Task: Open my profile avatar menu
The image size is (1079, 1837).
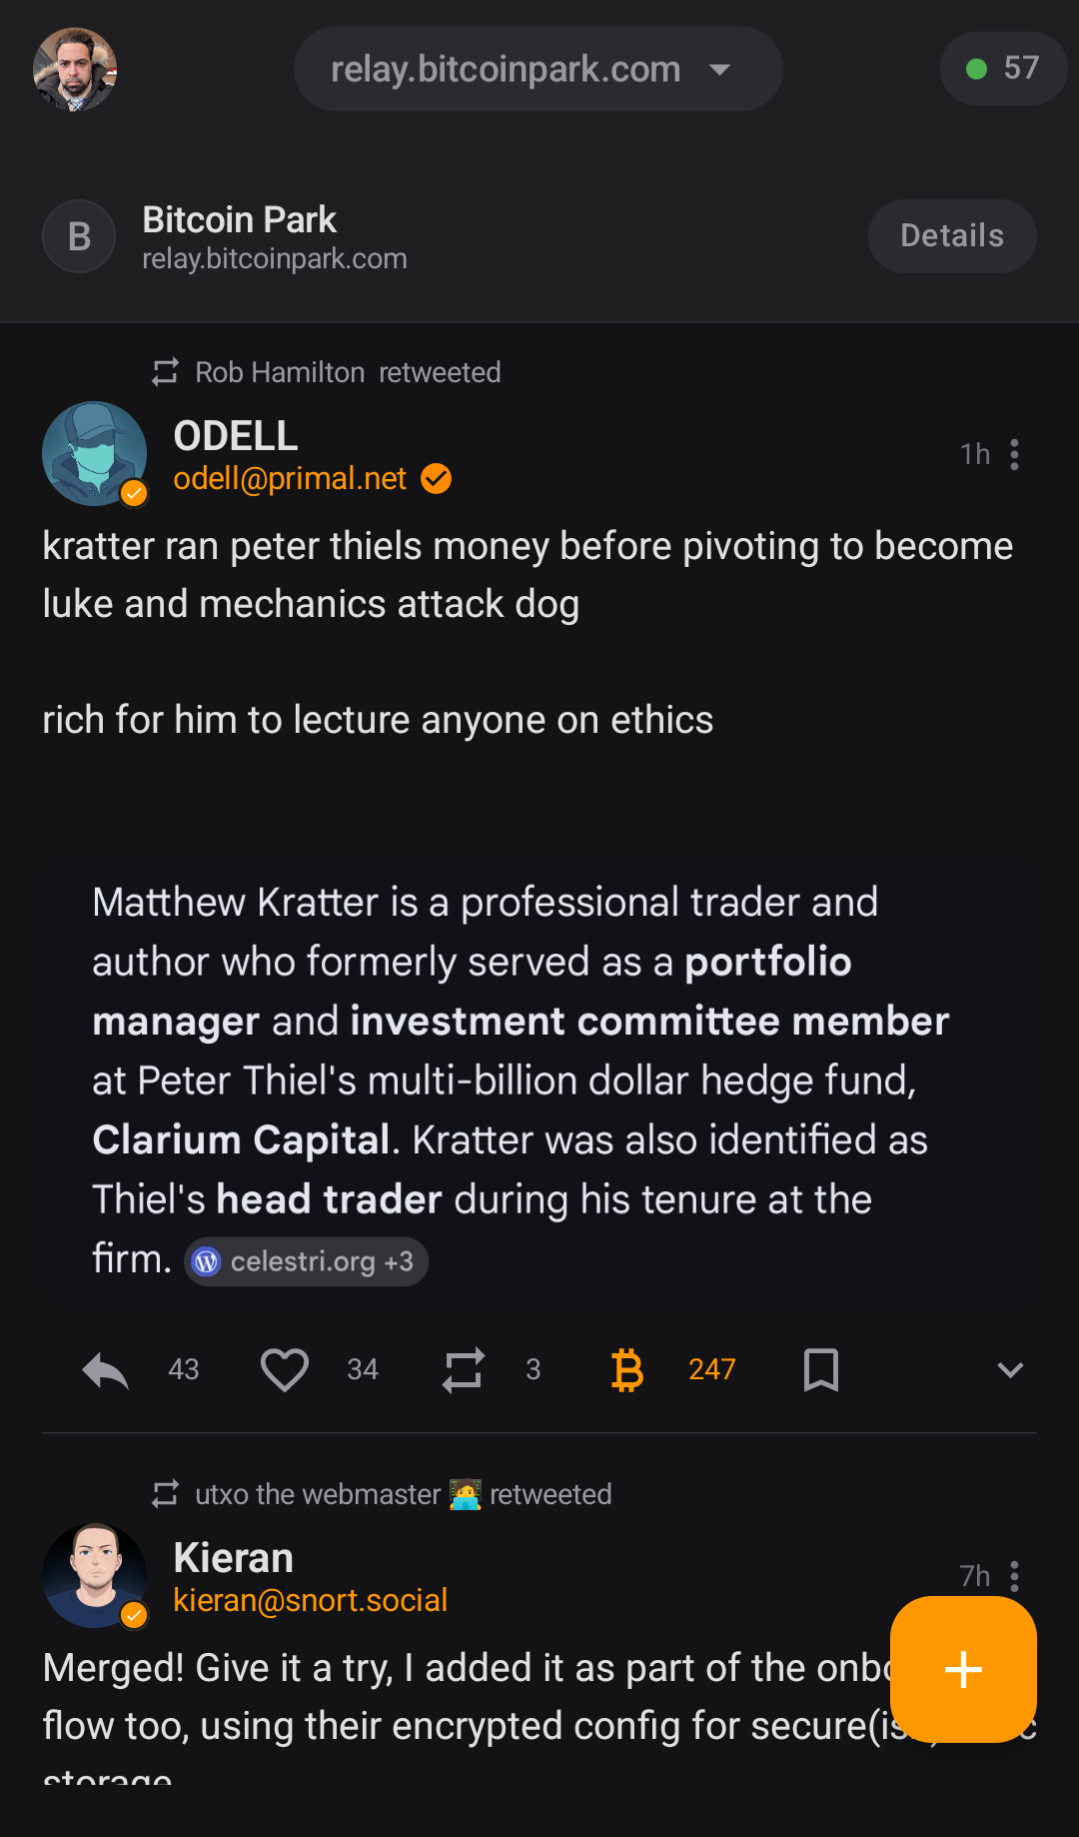Action: [x=75, y=69]
